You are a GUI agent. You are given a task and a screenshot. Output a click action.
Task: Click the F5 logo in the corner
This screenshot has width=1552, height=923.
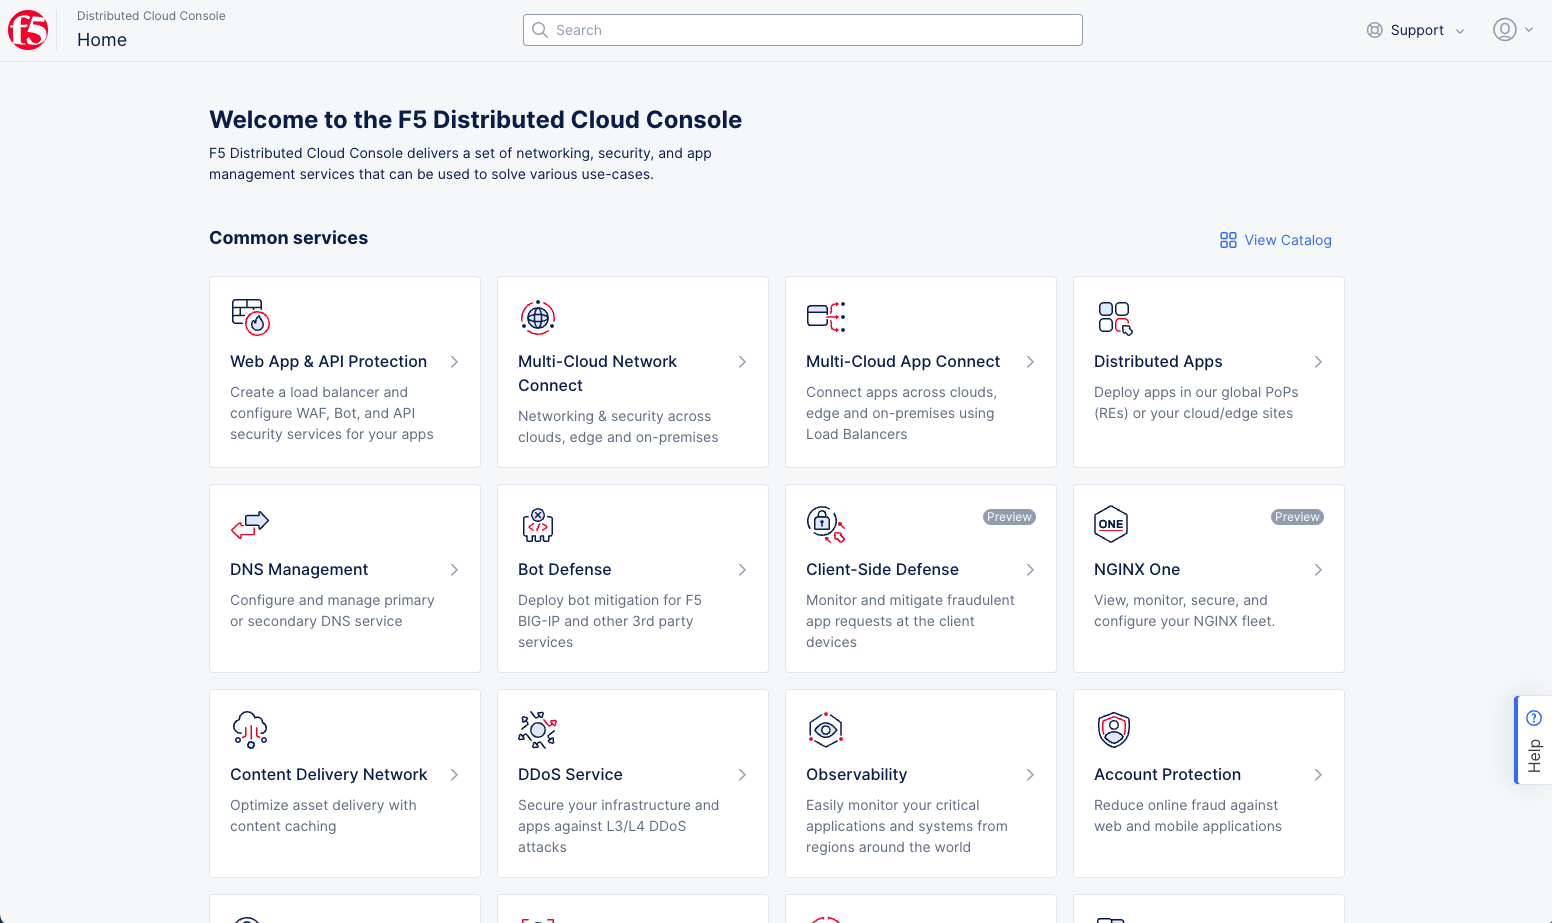click(27, 30)
